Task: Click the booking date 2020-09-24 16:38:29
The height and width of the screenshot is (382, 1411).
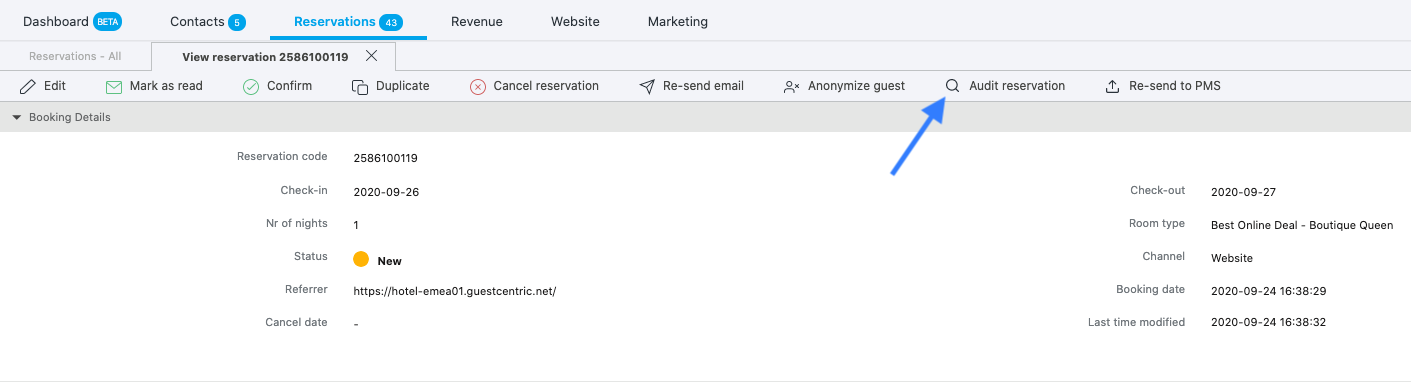Action: (x=1268, y=291)
